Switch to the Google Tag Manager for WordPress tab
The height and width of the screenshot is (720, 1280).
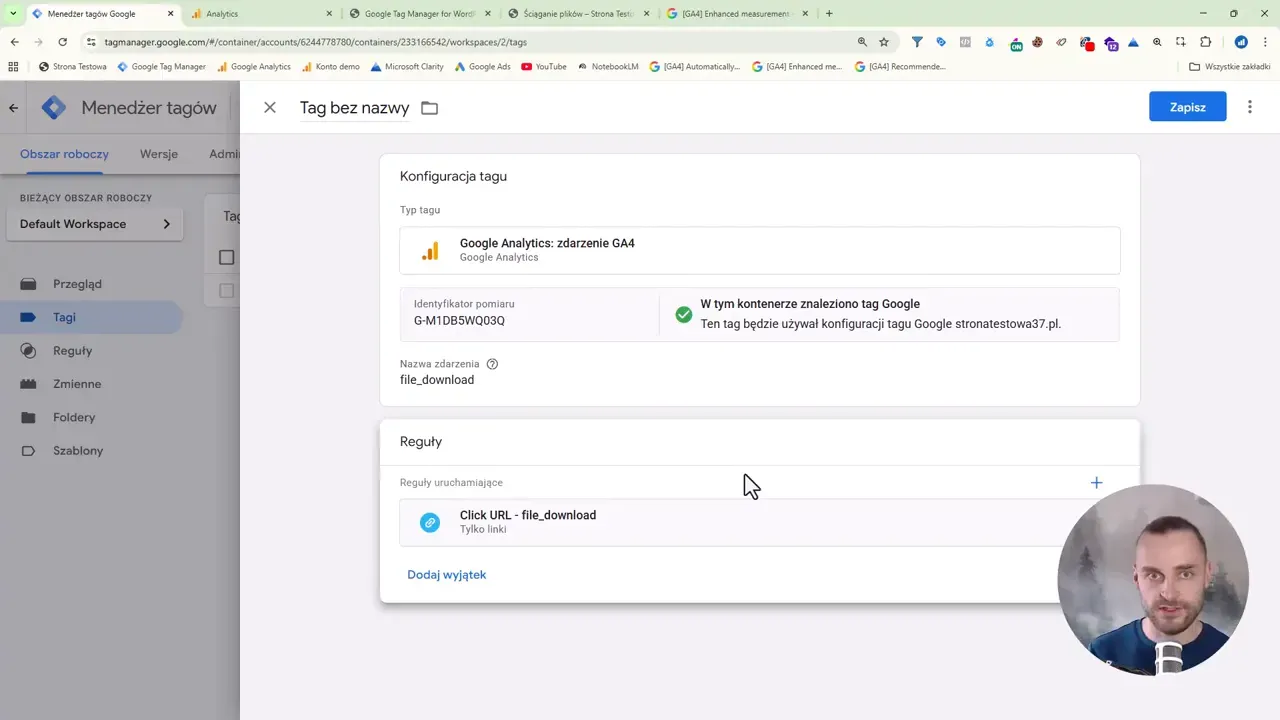(420, 14)
